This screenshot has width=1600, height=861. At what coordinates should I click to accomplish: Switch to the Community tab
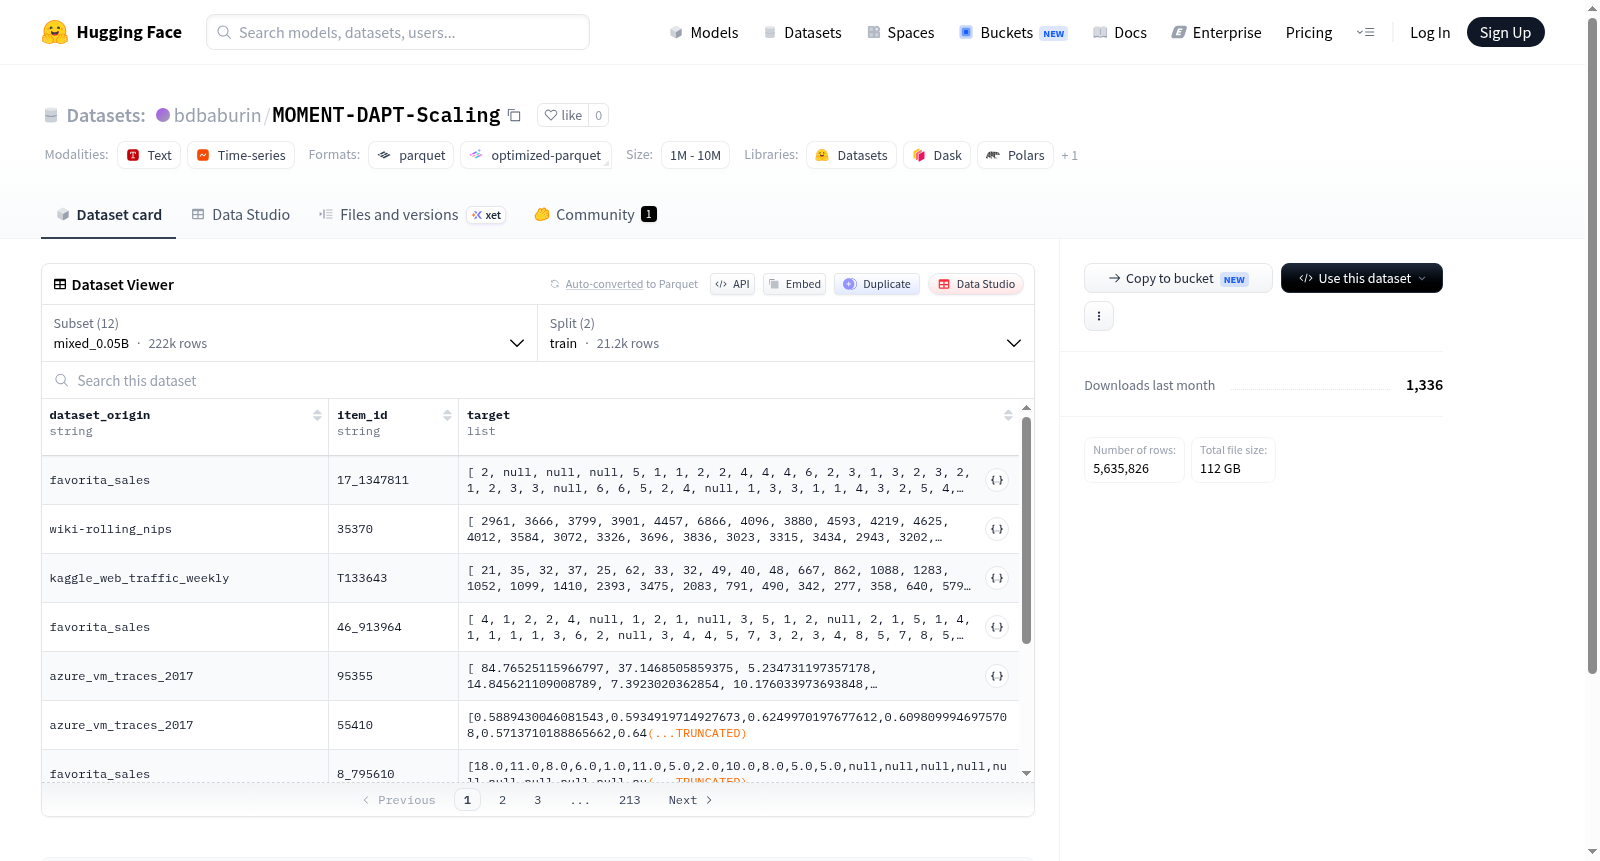click(x=595, y=215)
